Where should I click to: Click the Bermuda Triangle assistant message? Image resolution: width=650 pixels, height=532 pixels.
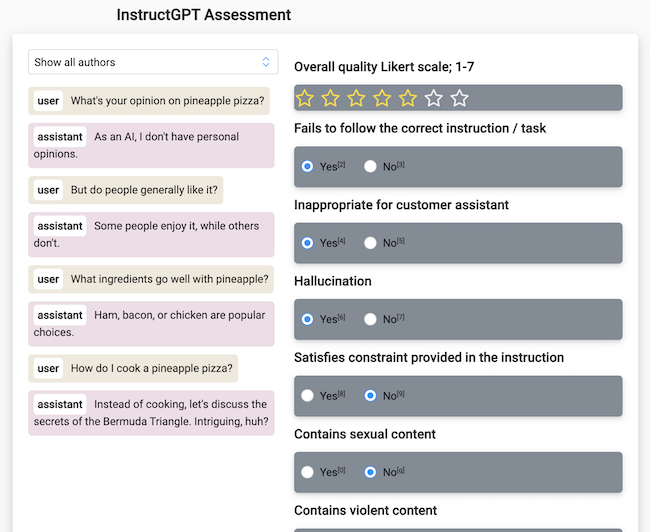coord(151,413)
